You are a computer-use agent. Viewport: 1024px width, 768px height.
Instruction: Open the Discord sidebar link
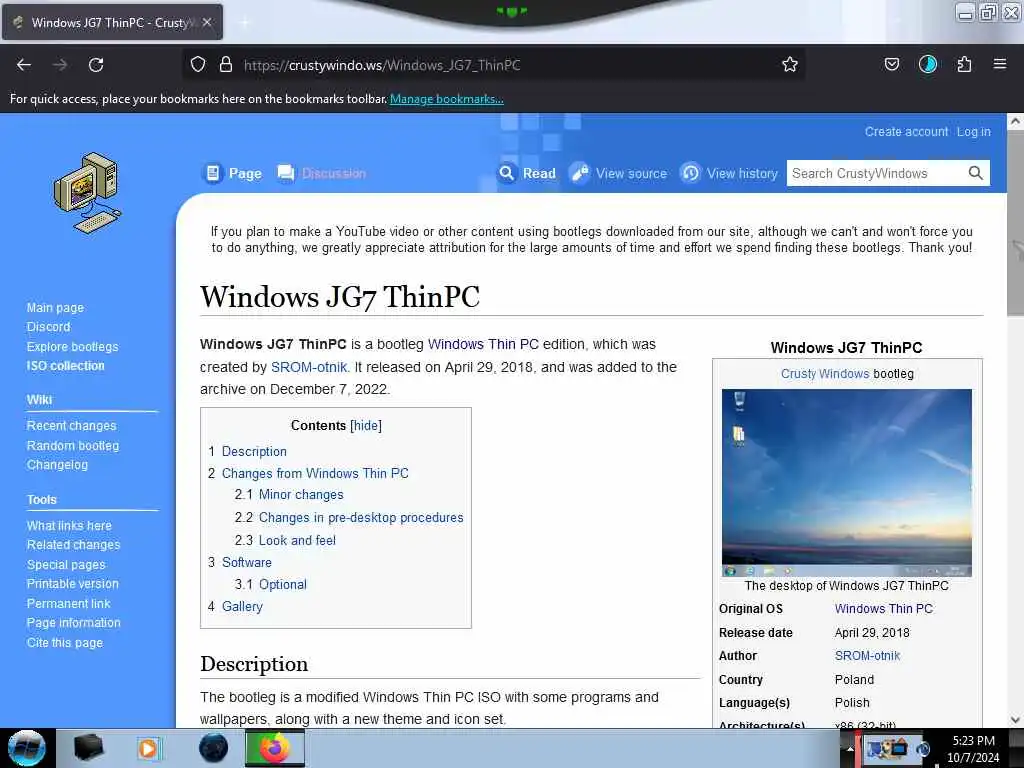point(48,327)
